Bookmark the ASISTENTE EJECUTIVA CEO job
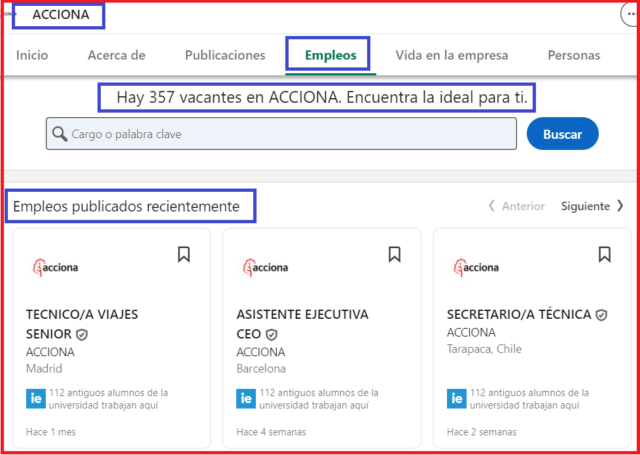The width and height of the screenshot is (640, 455). click(x=394, y=255)
